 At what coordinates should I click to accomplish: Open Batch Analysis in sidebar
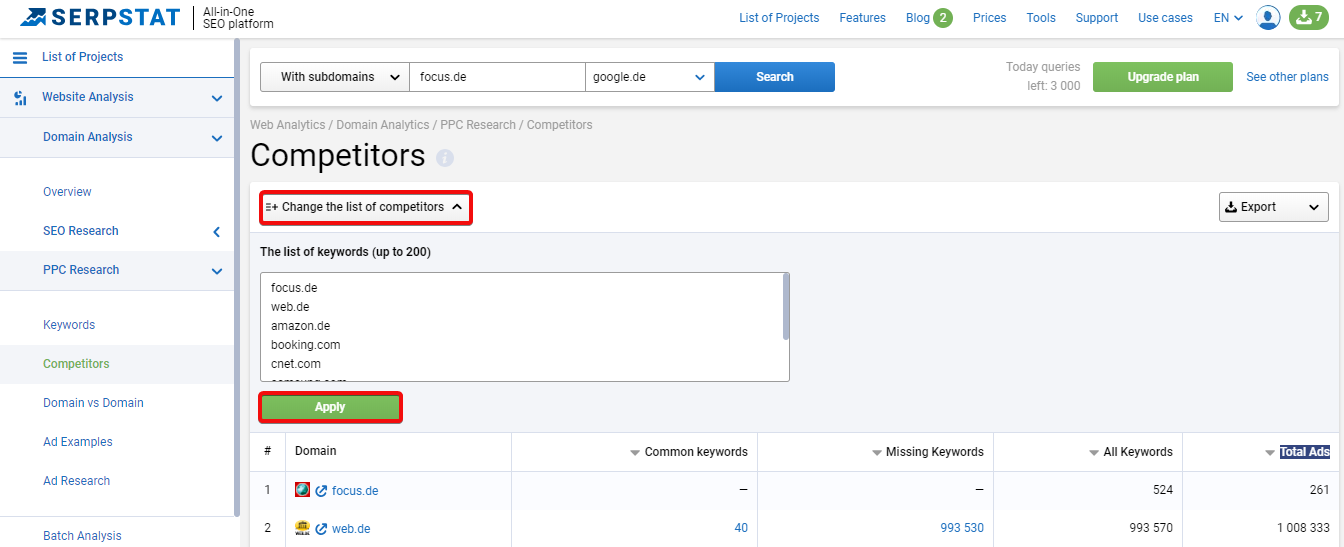coord(82,536)
